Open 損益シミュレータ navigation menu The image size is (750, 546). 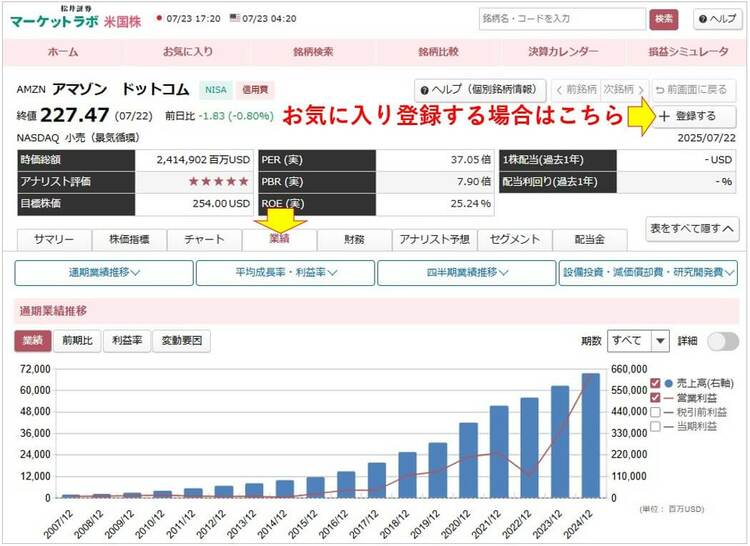pos(688,52)
